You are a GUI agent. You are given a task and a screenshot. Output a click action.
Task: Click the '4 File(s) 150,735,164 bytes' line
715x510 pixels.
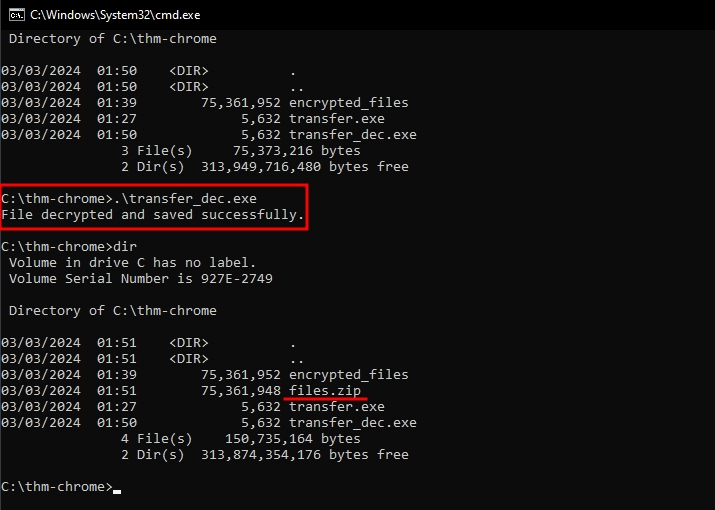click(241, 439)
